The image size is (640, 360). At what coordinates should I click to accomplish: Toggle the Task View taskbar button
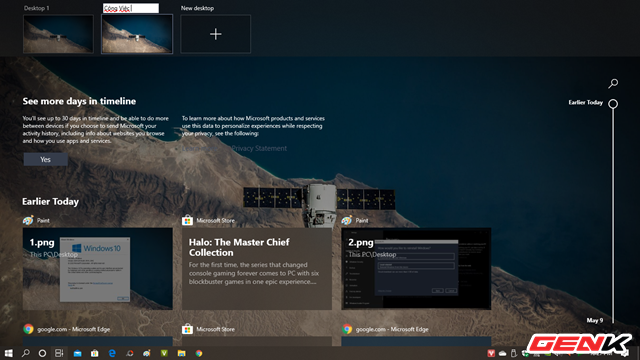(59, 353)
